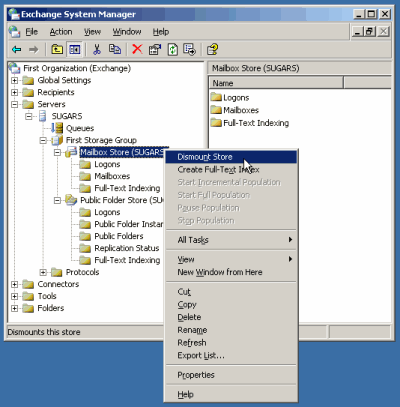Image resolution: width=400 pixels, height=407 pixels.
Task: Collapse the First Storage Group node
Action: tap(43, 140)
